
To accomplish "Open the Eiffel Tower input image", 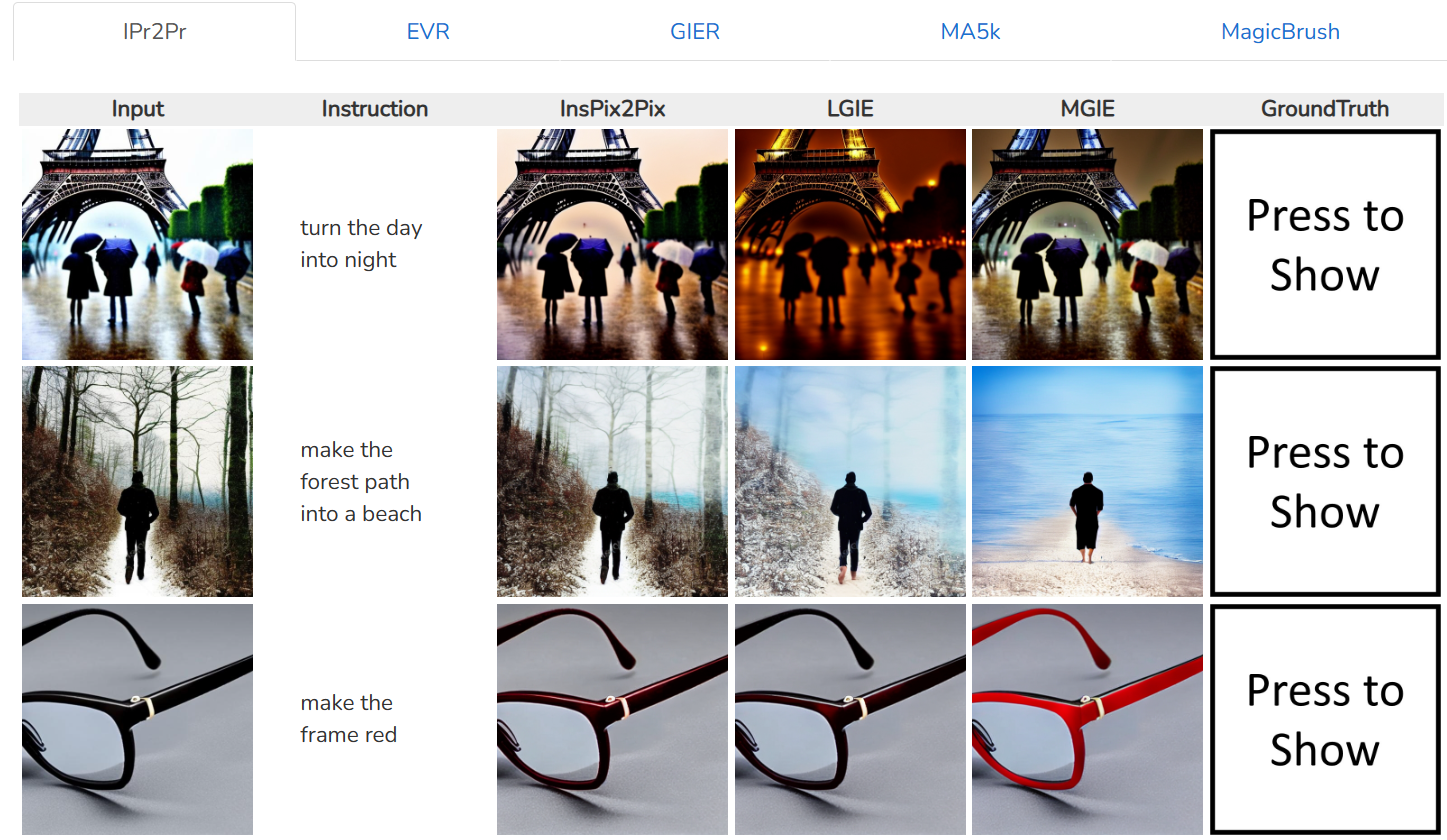I will (x=137, y=244).
